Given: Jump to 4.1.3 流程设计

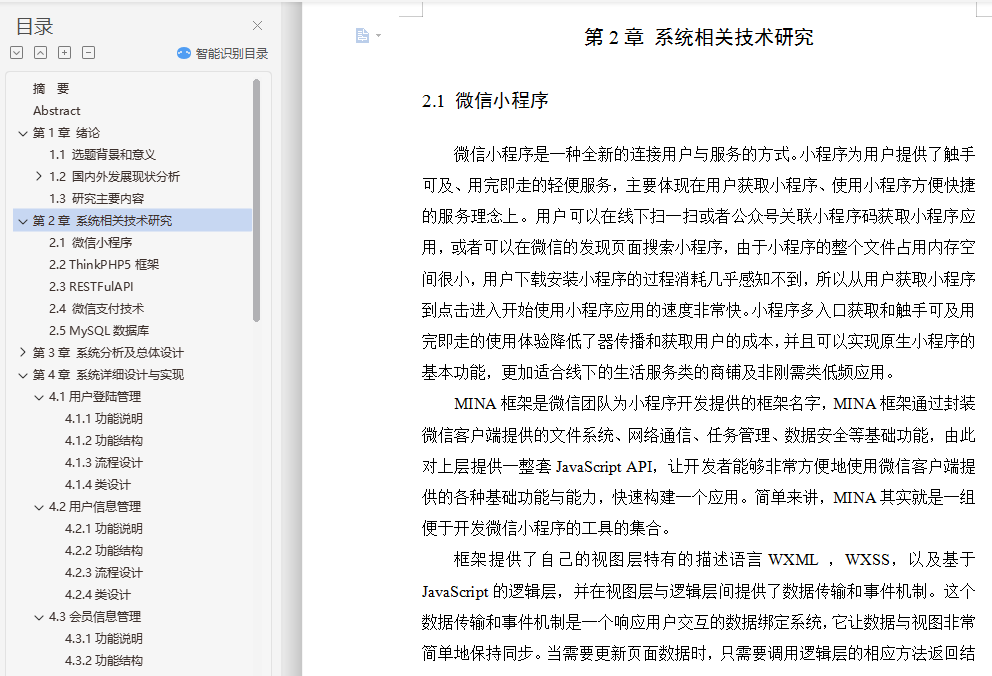Looking at the screenshot, I should coord(104,463).
